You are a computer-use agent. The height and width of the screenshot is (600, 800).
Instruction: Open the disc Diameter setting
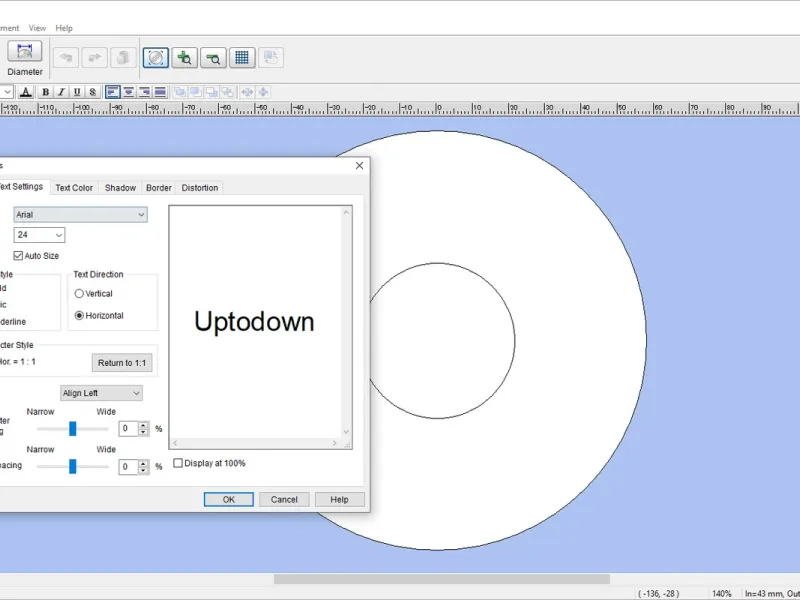point(24,58)
